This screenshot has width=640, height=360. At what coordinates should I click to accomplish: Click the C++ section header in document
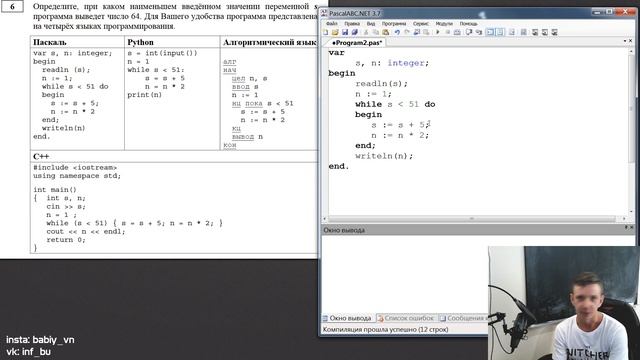pyautogui.click(x=41, y=156)
